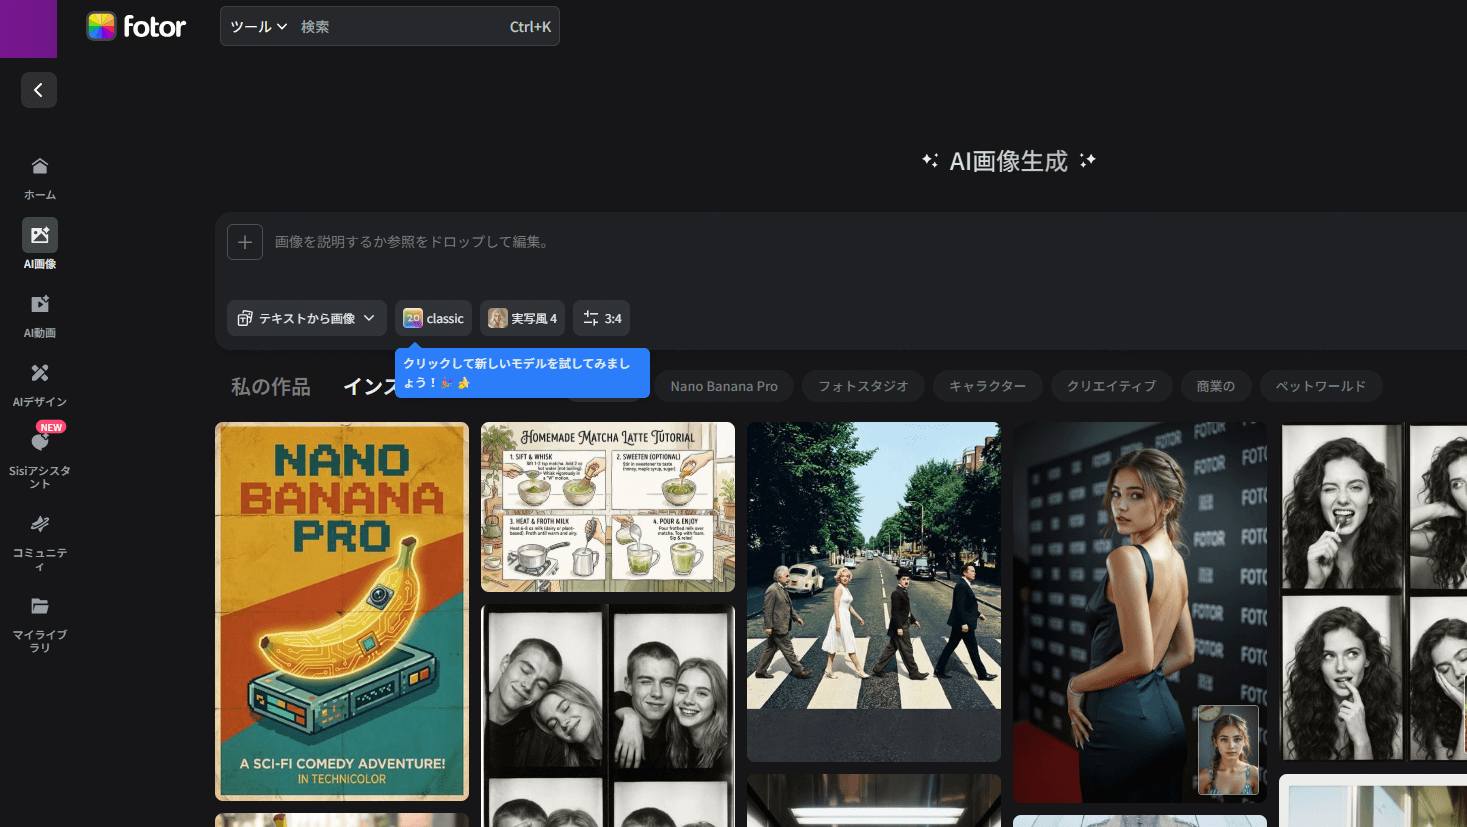
Task: Open Nano Banana Pro poster thumbnail
Action: pyautogui.click(x=342, y=611)
